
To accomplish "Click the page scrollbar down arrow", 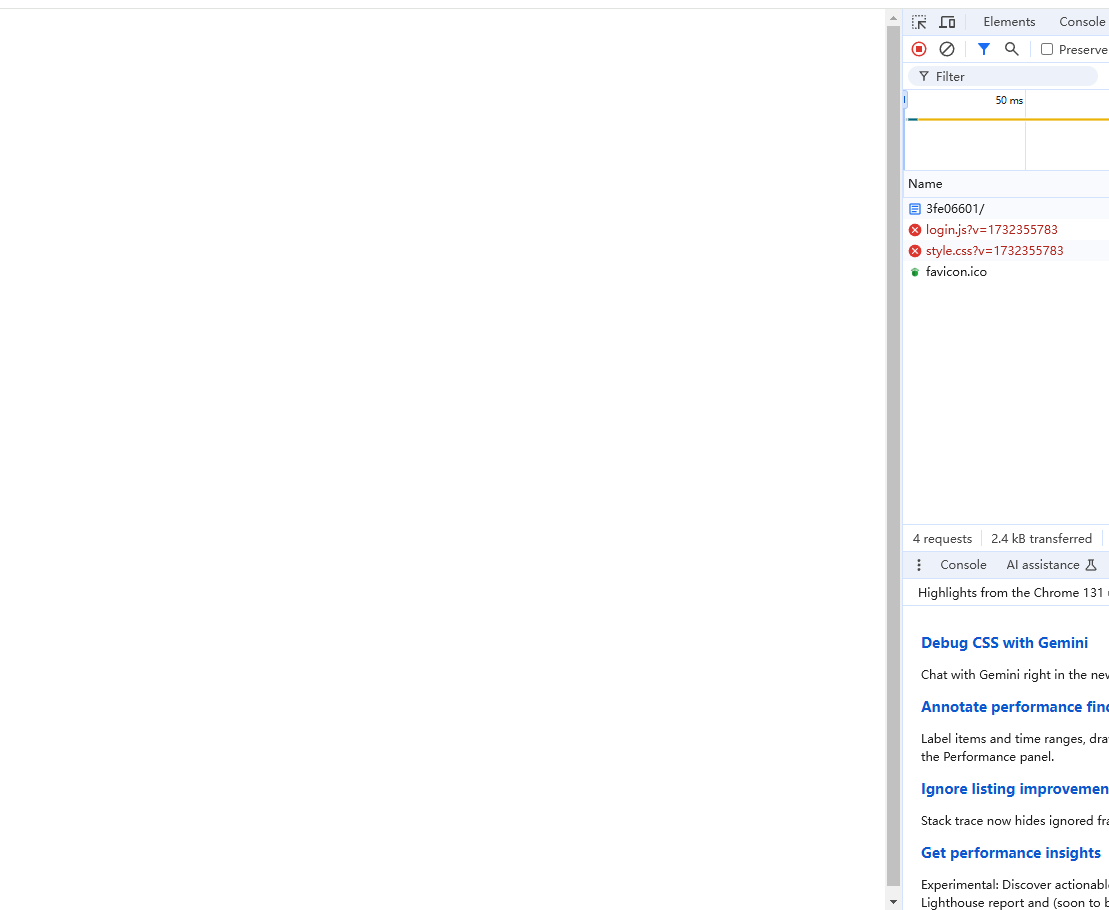I will [893, 902].
